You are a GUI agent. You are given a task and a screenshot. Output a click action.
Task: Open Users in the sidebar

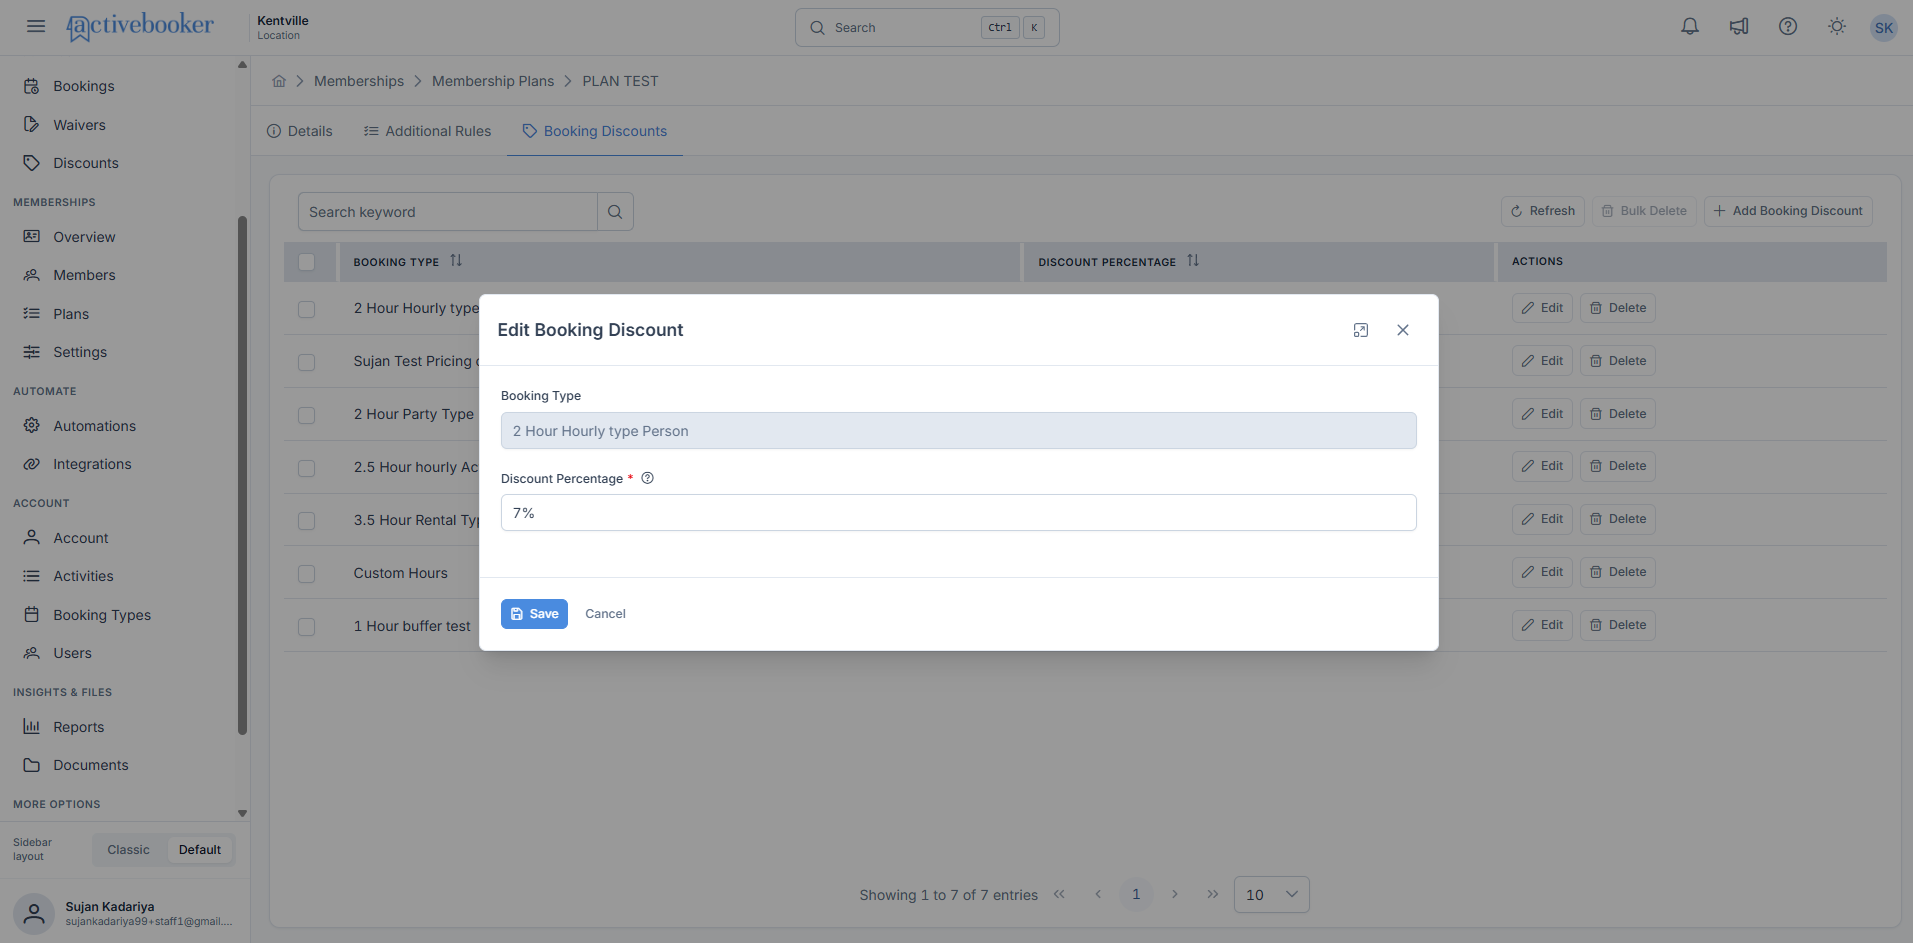pos(72,653)
